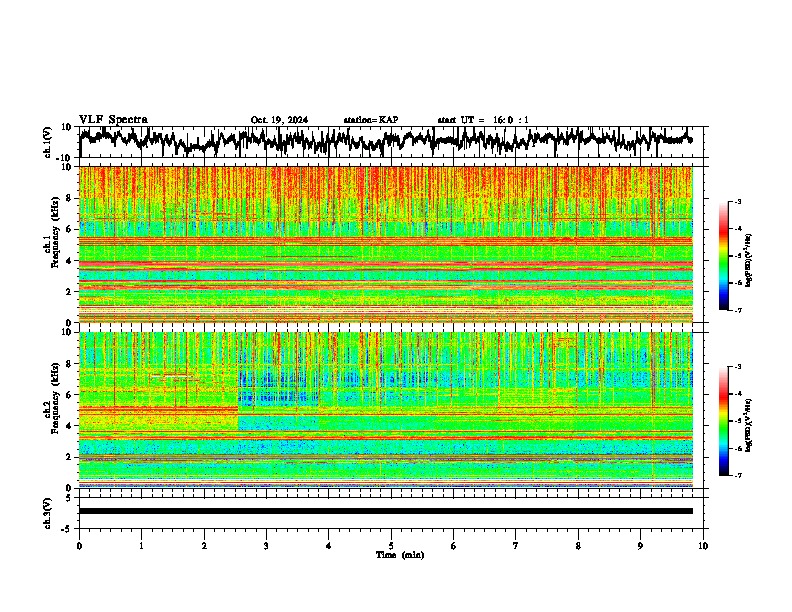Click the time axis tick label '0'
This screenshot has width=792, height=612.
79,546
